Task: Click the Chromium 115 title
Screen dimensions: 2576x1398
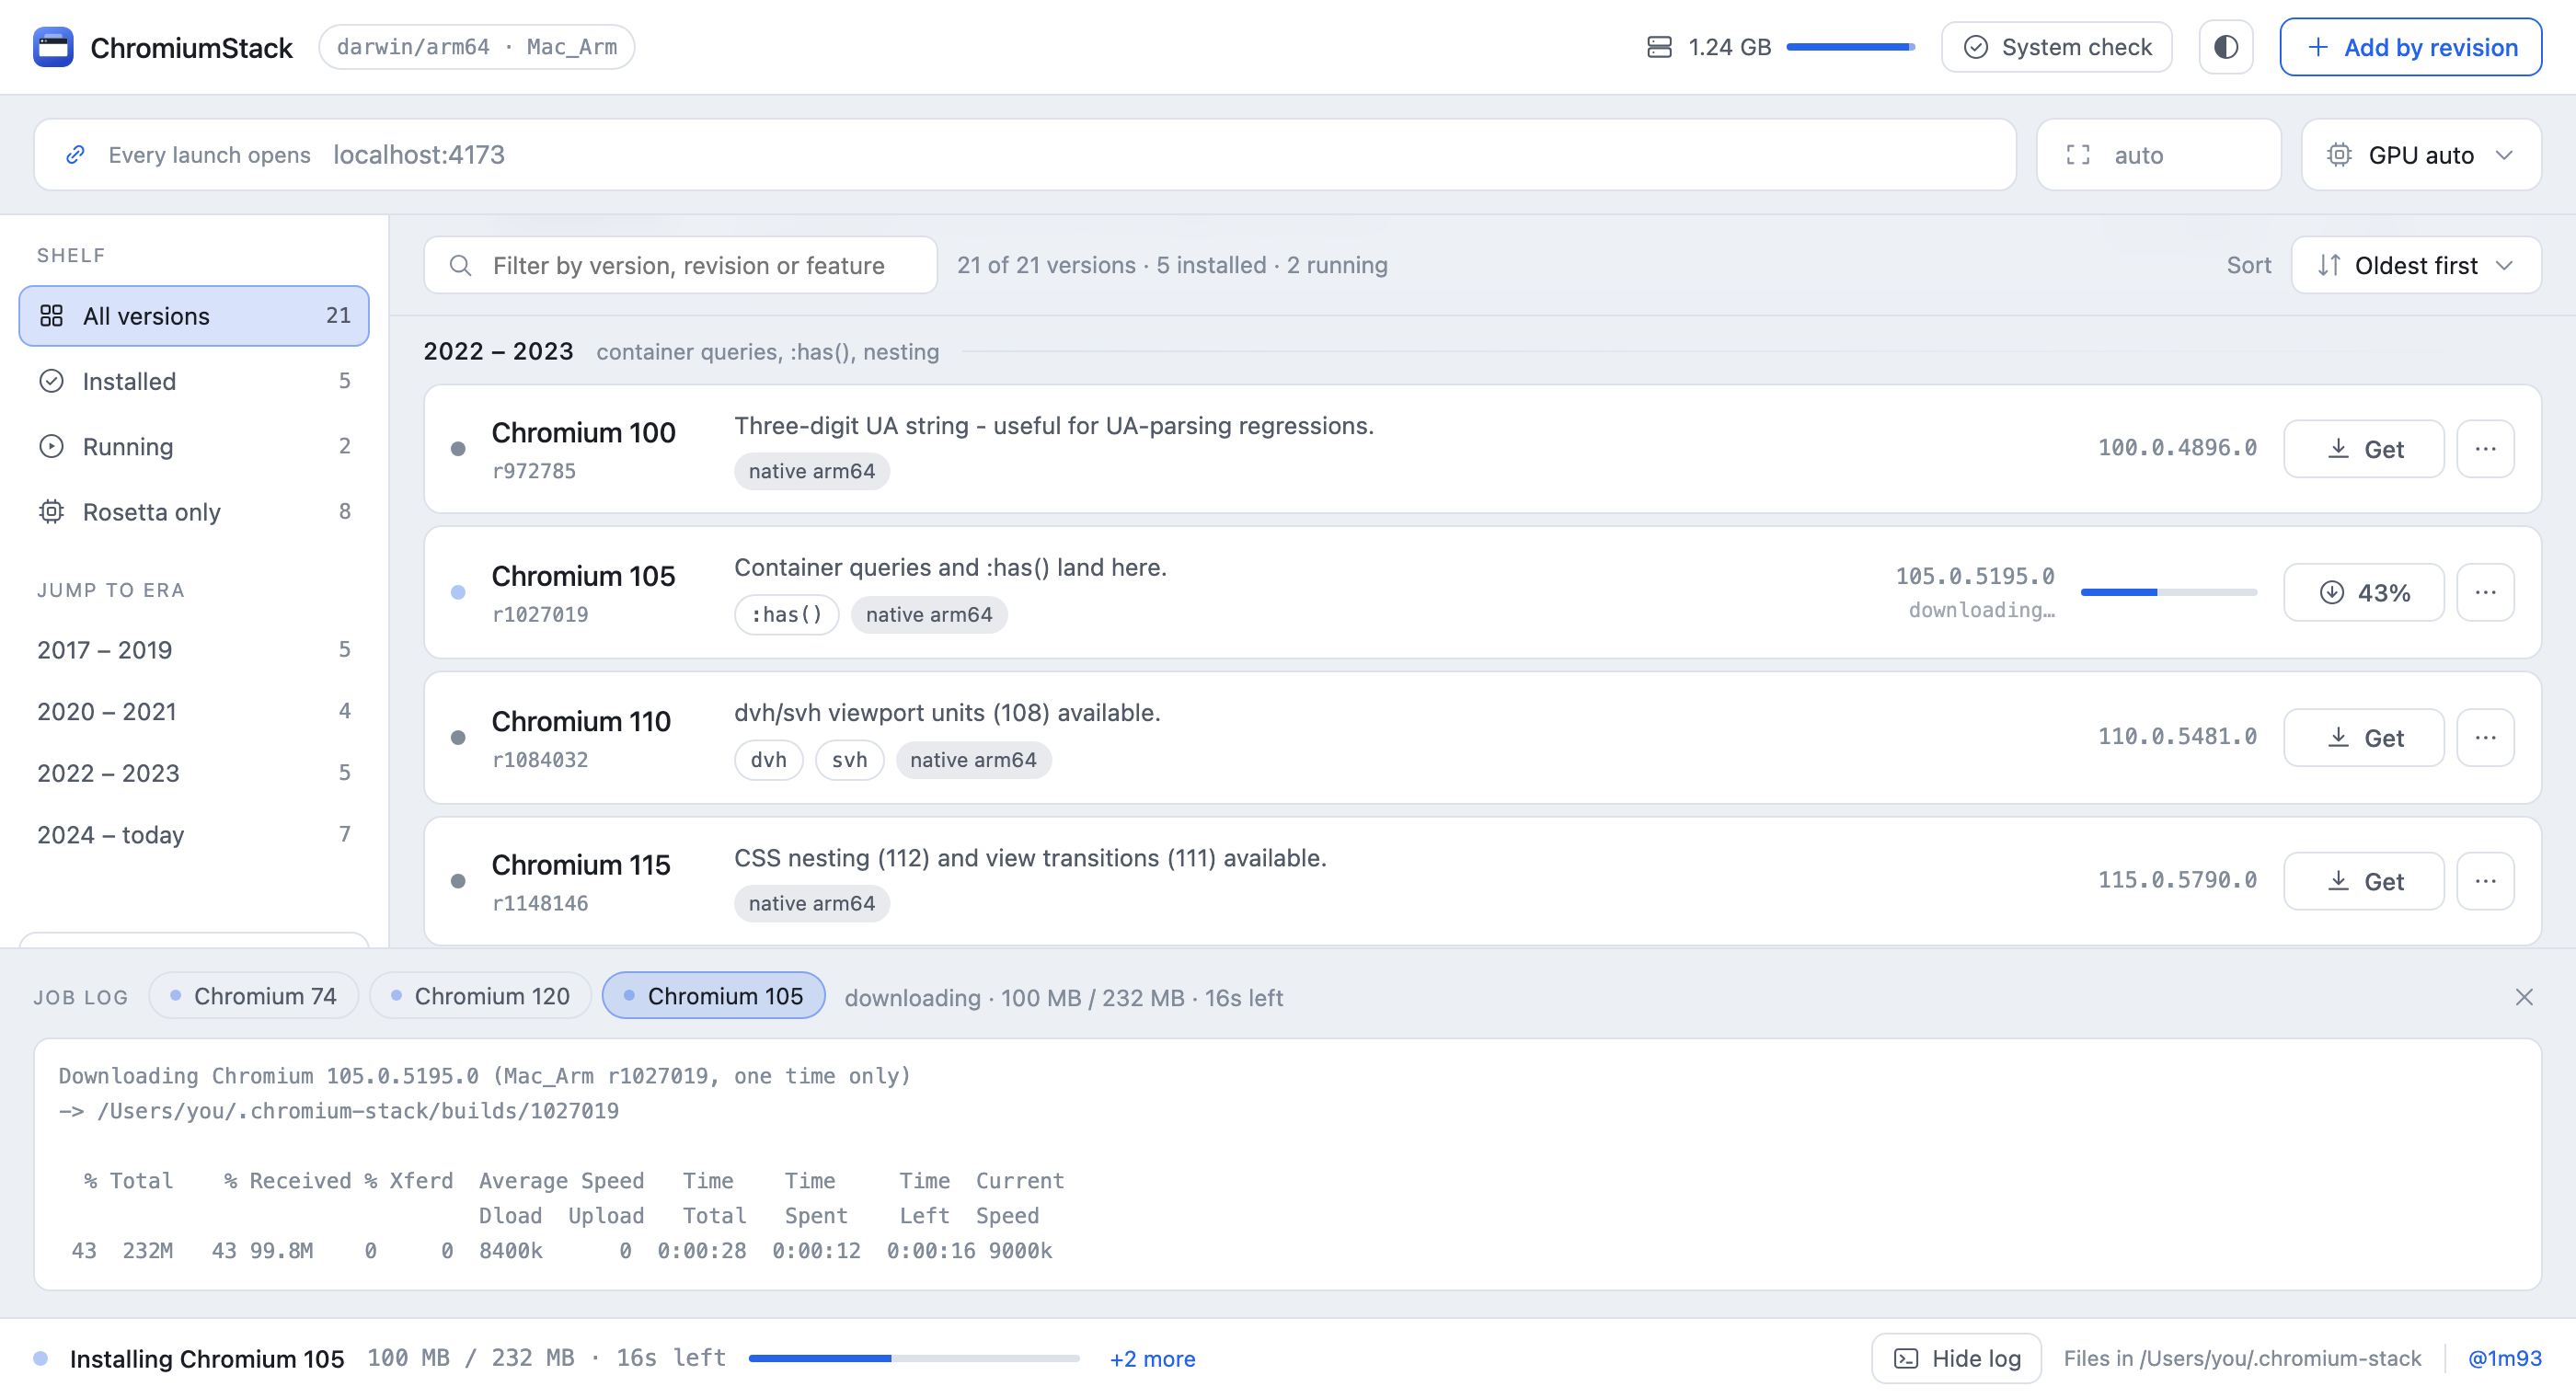Action: [x=581, y=865]
